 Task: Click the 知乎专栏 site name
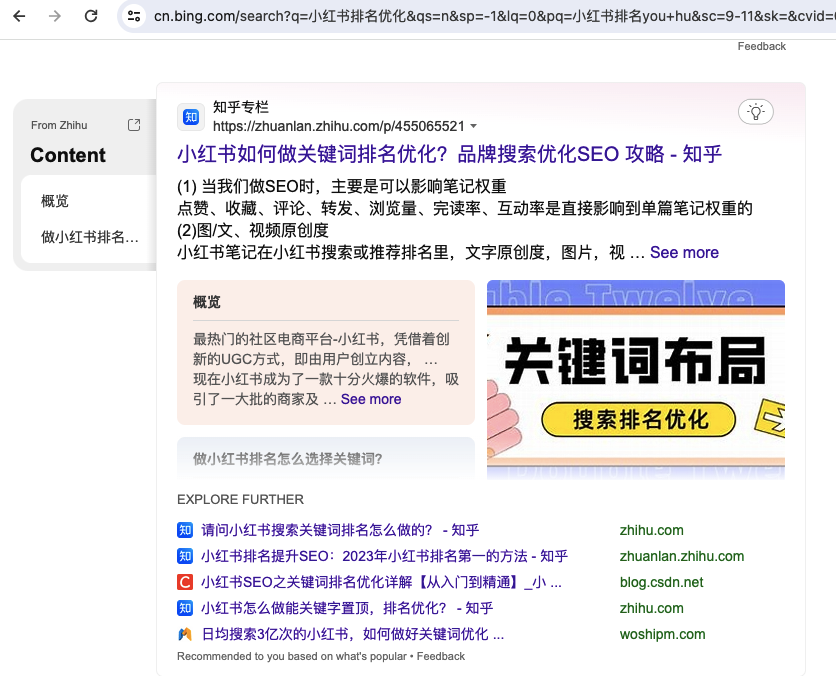click(241, 107)
